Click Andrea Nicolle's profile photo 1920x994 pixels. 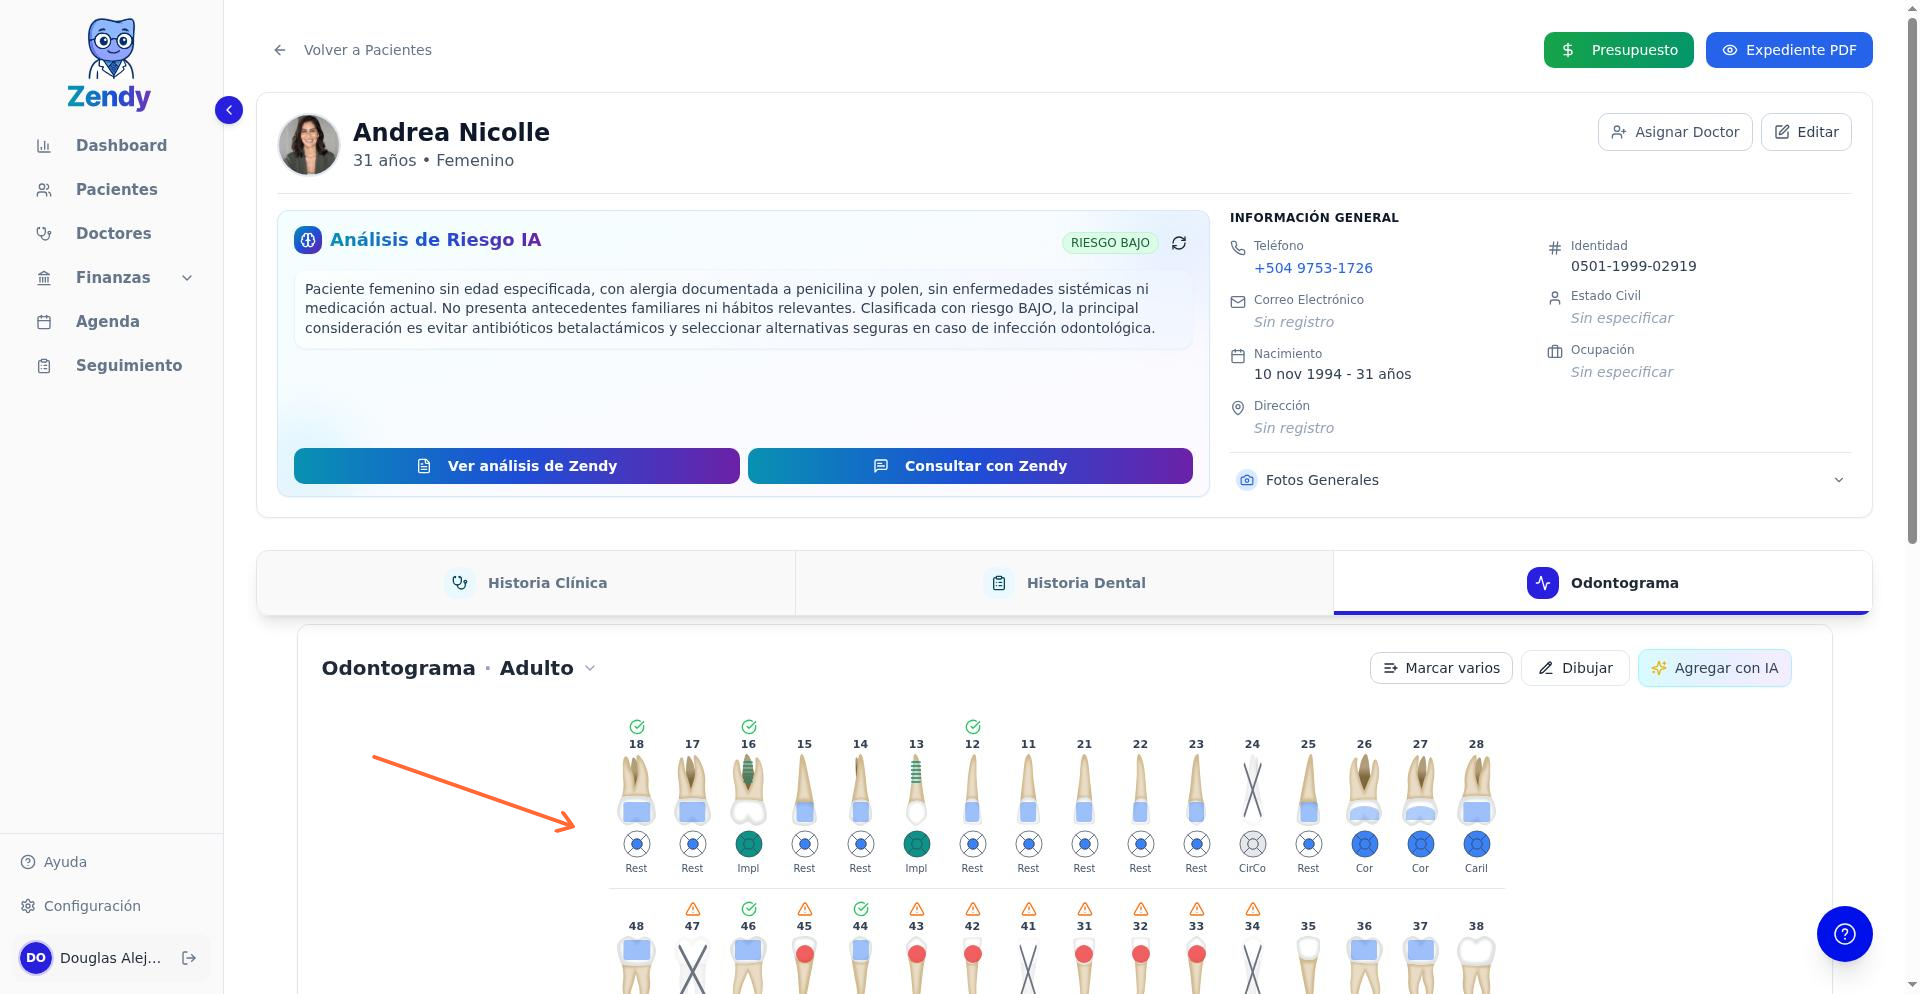point(308,145)
